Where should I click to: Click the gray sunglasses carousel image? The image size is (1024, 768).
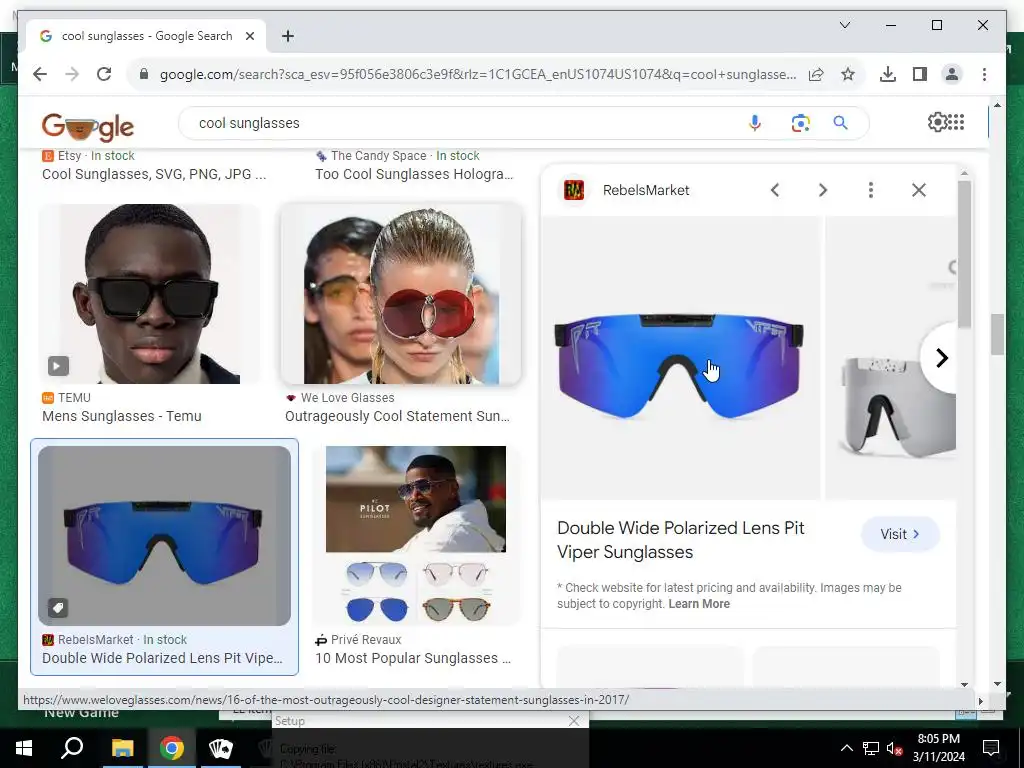coord(891,358)
